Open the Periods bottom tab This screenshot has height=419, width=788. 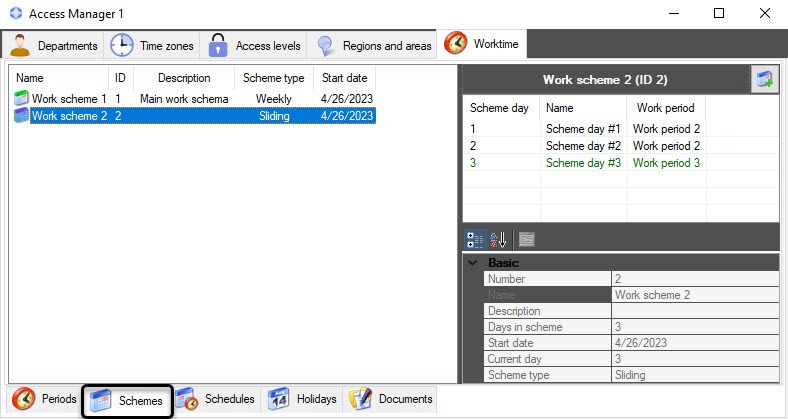(x=44, y=399)
